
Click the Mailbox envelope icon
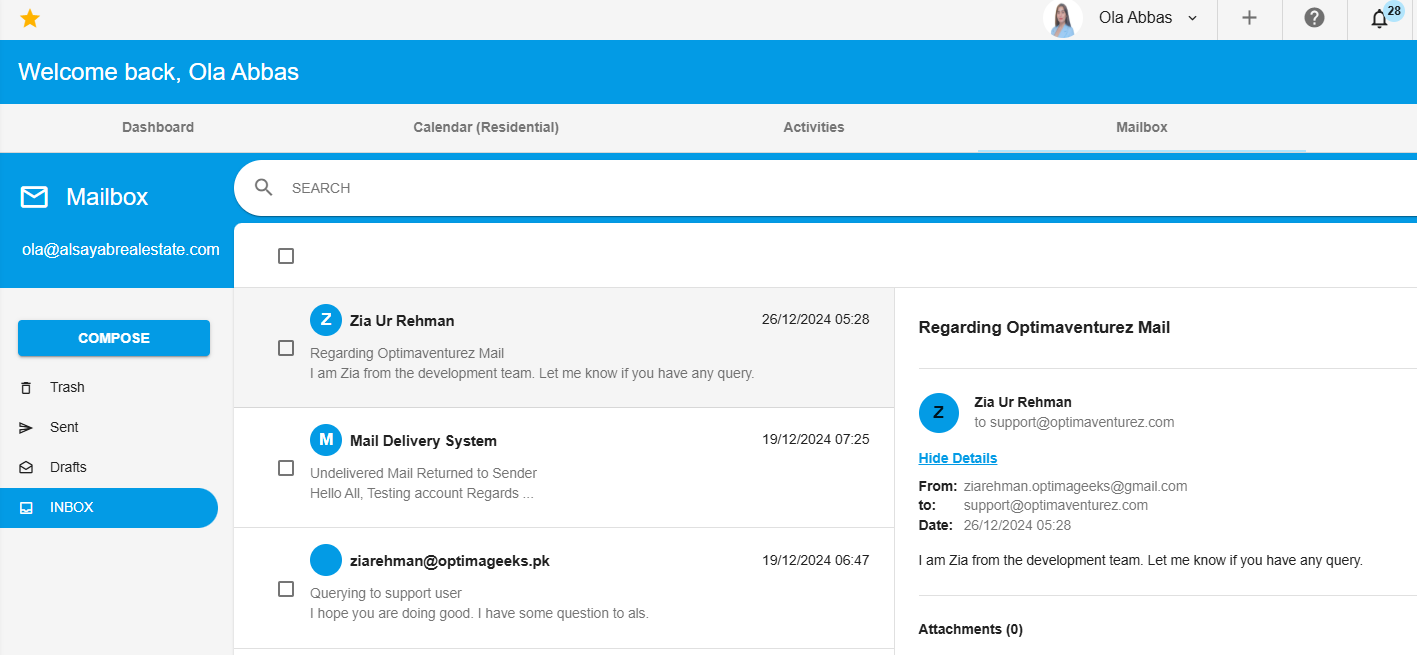[34, 197]
